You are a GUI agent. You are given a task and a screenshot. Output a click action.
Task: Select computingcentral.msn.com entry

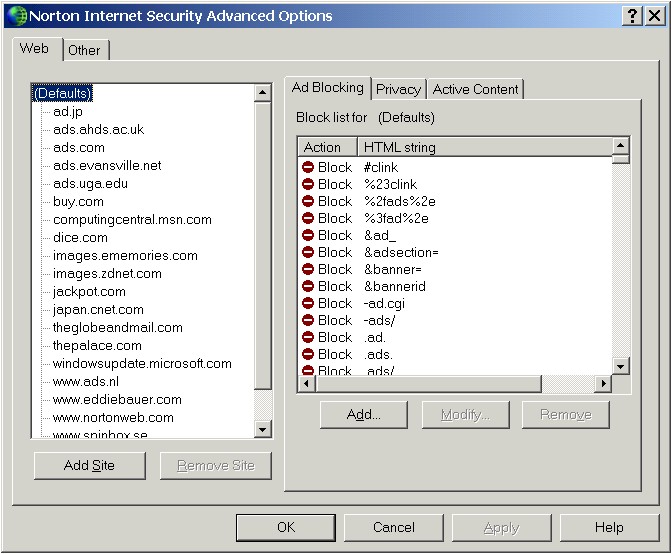[x=132, y=219]
